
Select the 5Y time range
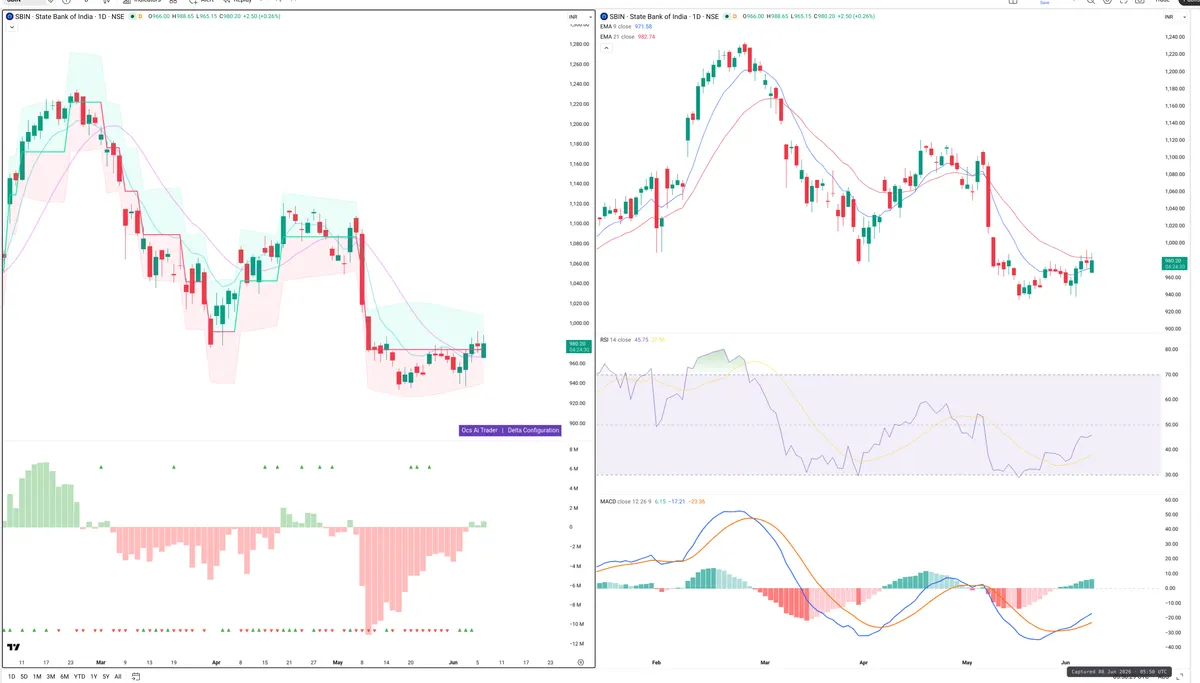coord(106,676)
